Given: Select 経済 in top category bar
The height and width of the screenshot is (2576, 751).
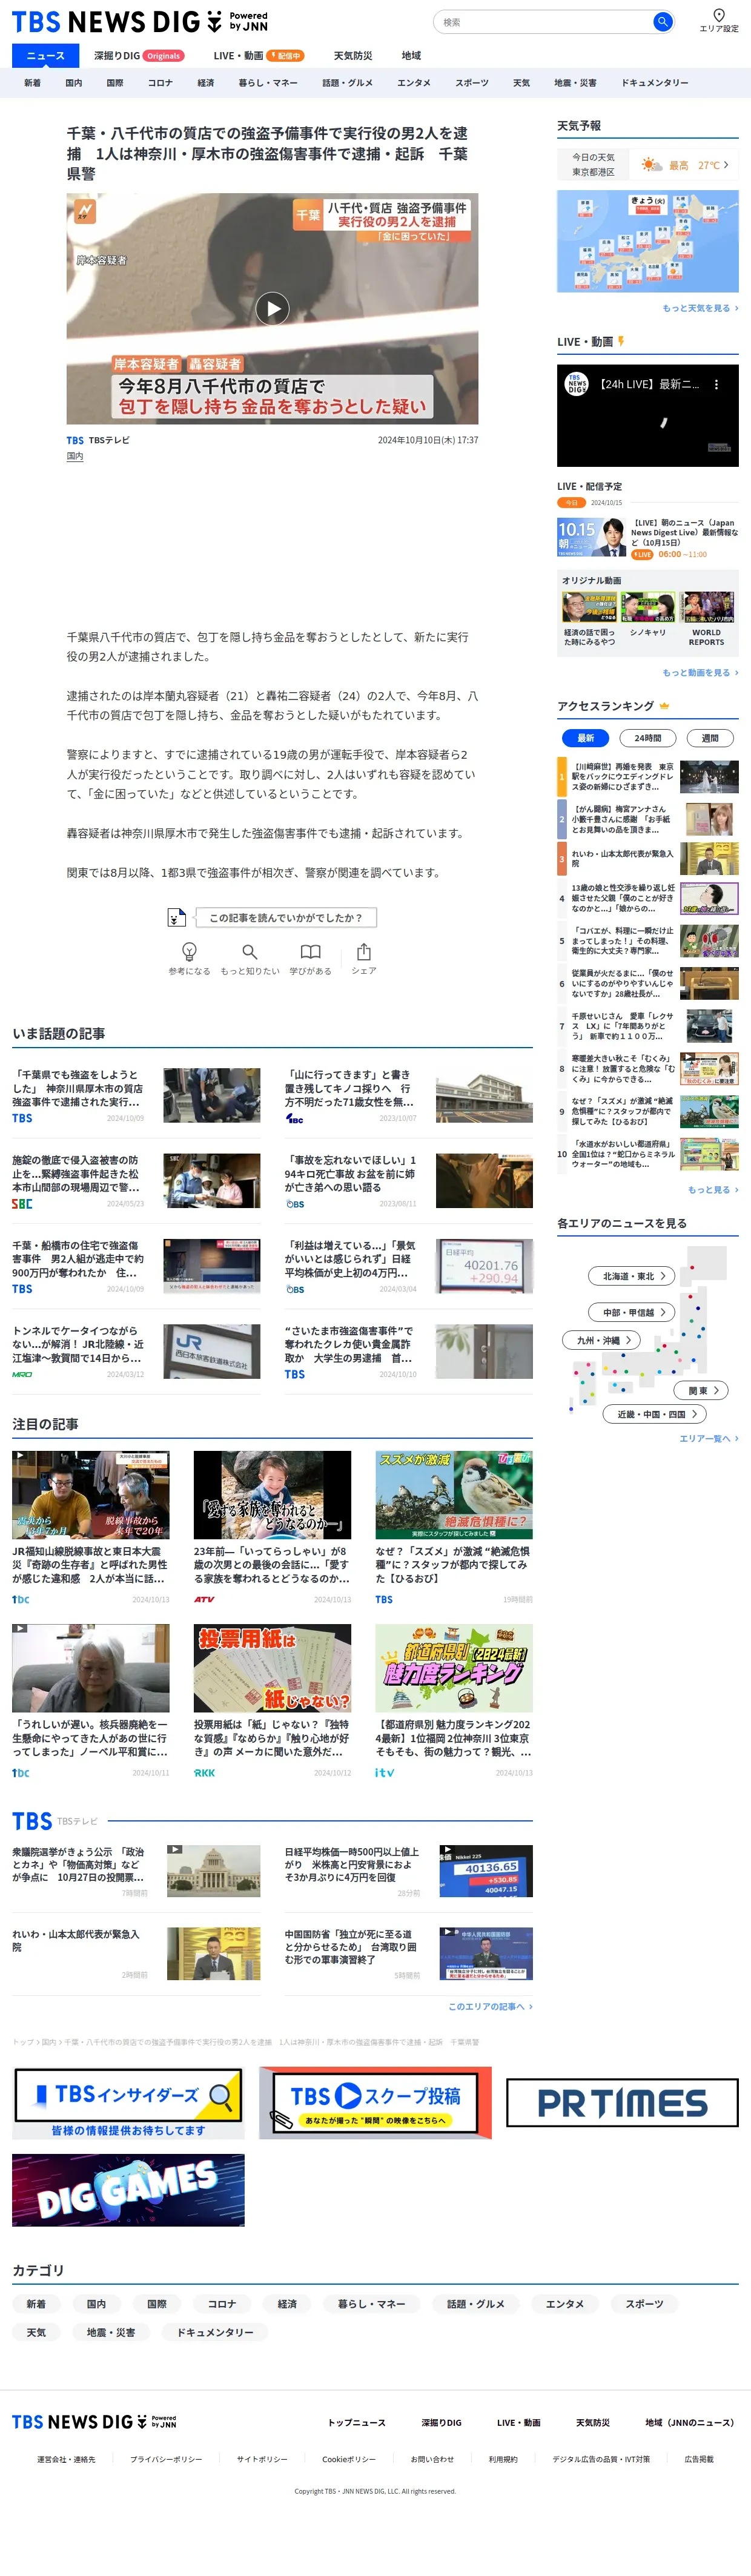Looking at the screenshot, I should tap(206, 83).
